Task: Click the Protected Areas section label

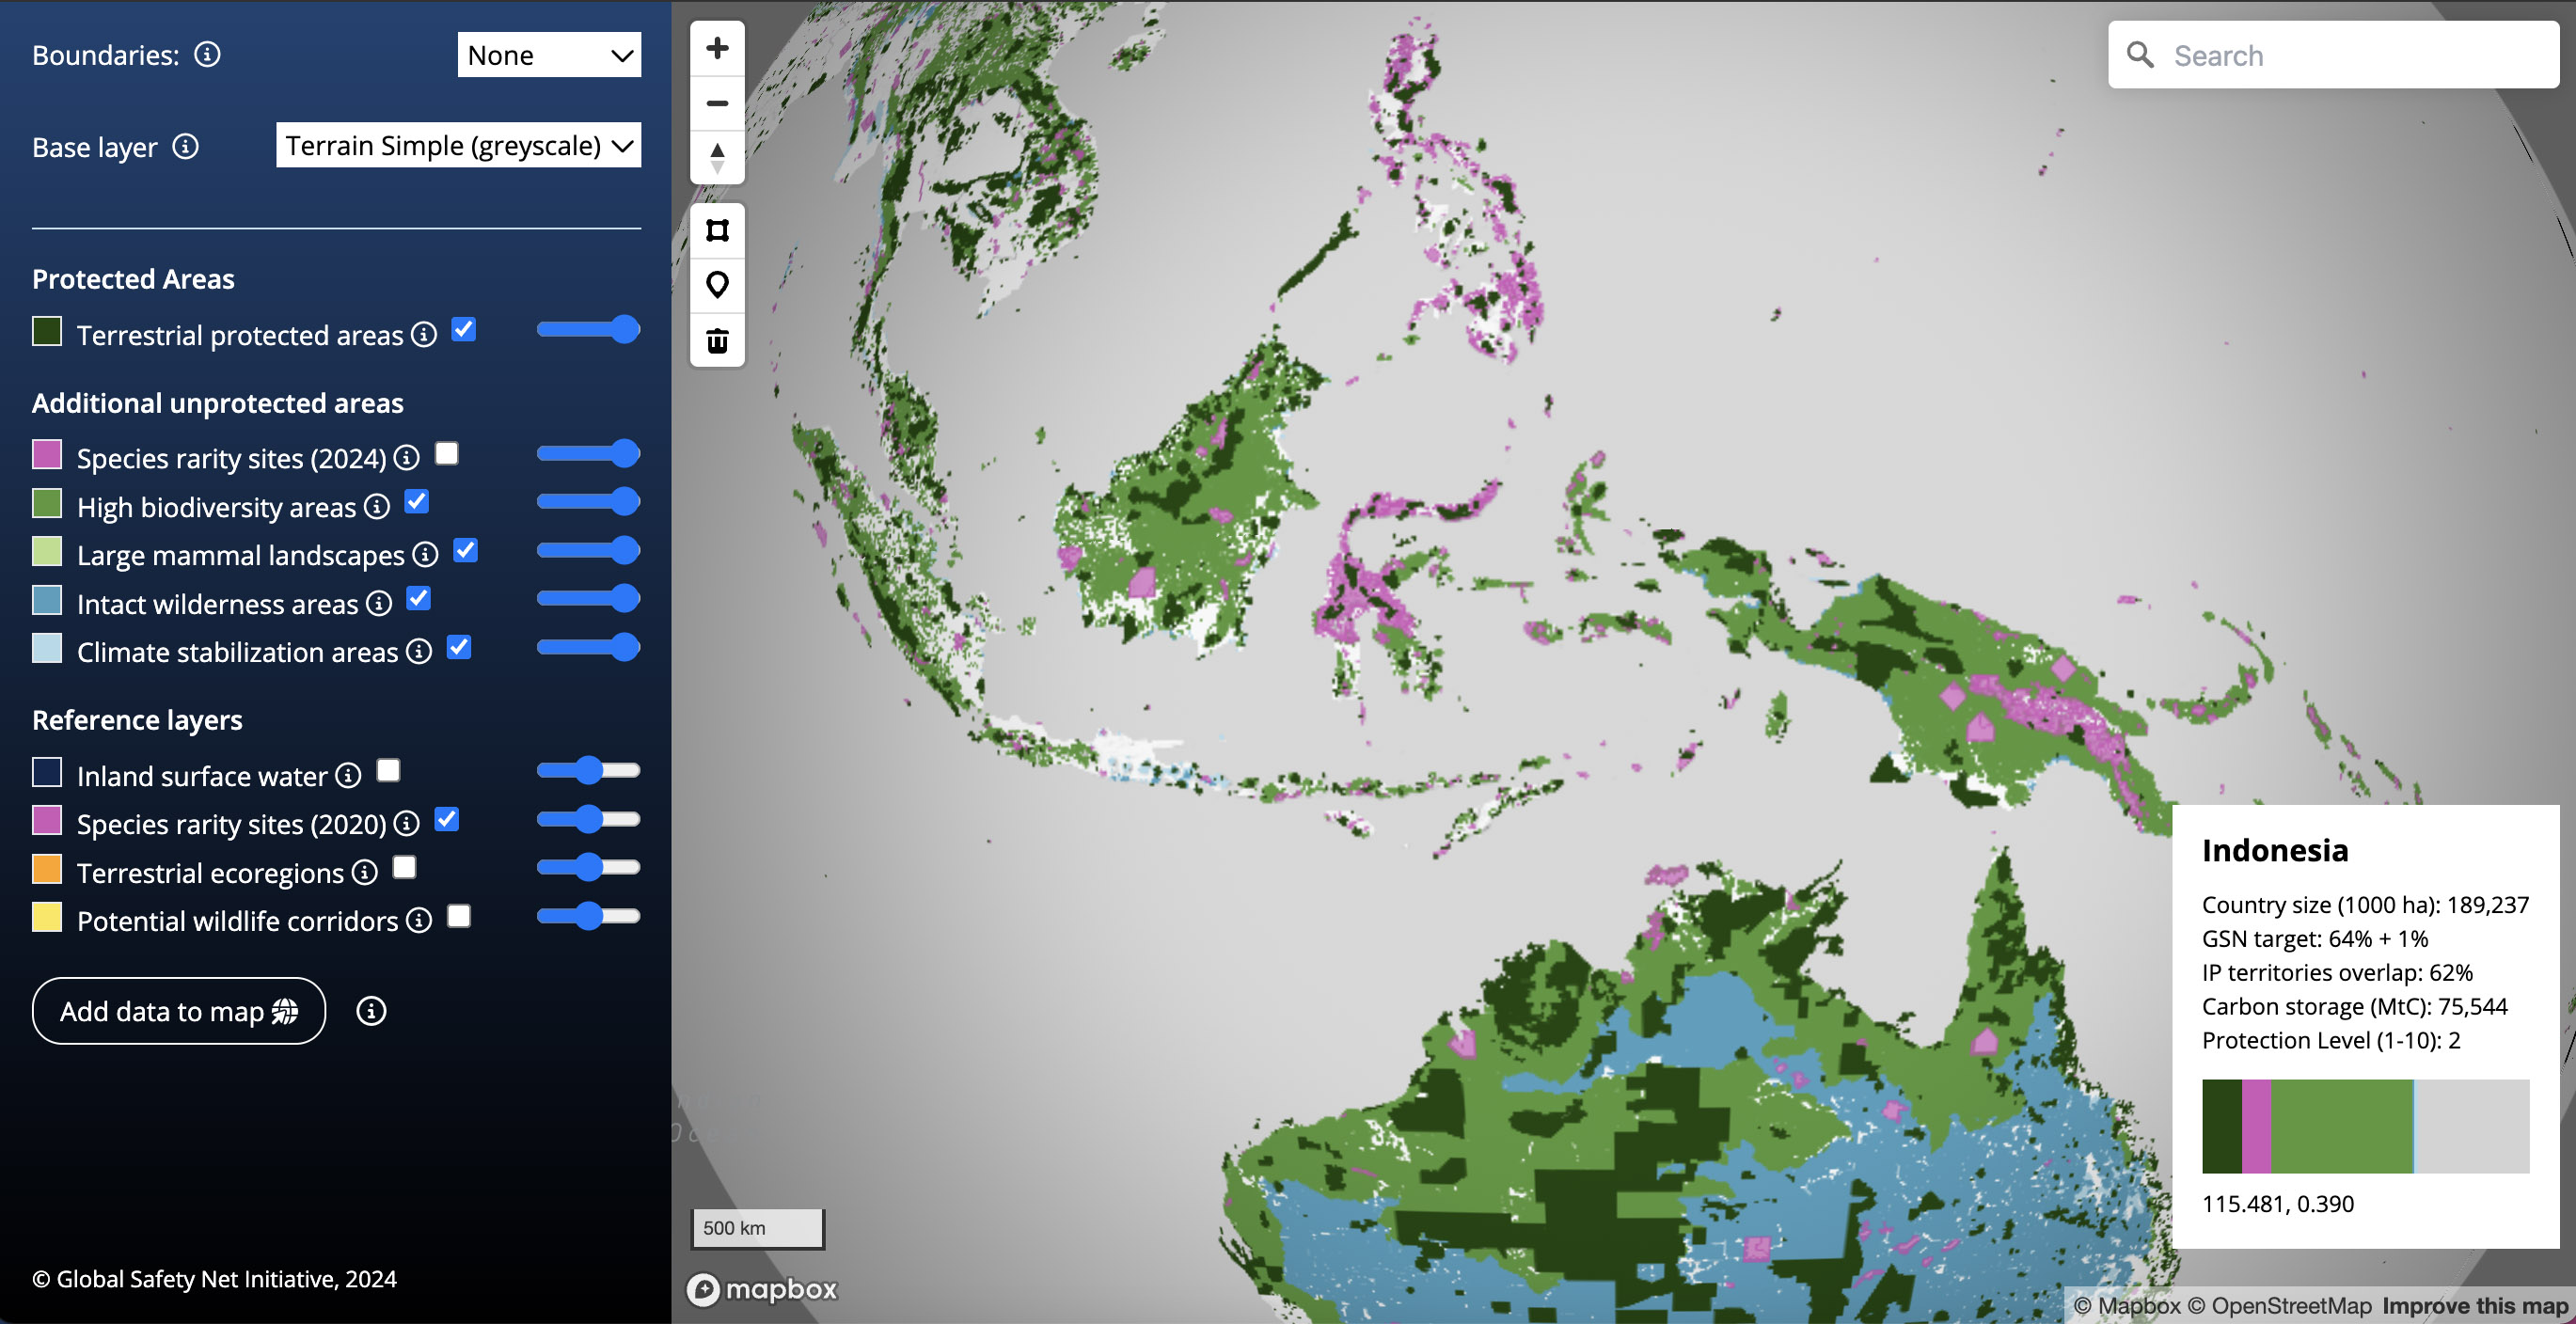Action: click(x=134, y=277)
